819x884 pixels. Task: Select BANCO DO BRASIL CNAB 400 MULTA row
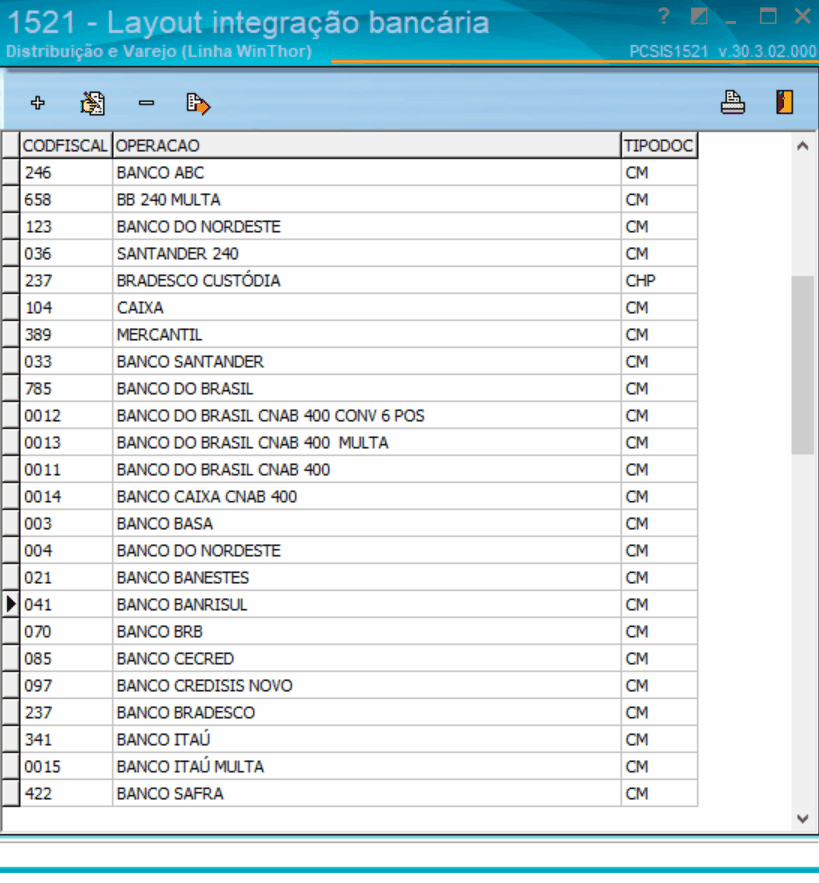358,443
